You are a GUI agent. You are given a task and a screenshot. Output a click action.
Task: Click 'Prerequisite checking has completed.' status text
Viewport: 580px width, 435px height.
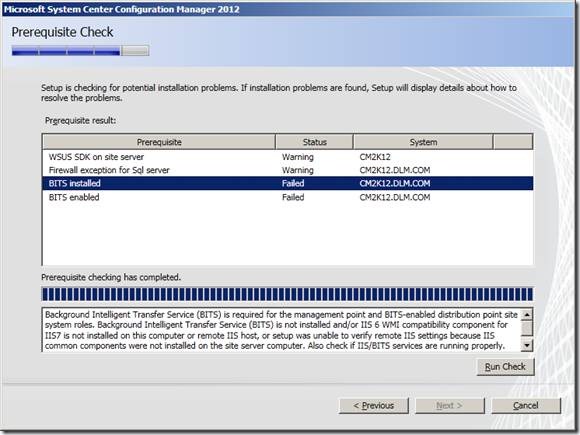click(111, 277)
